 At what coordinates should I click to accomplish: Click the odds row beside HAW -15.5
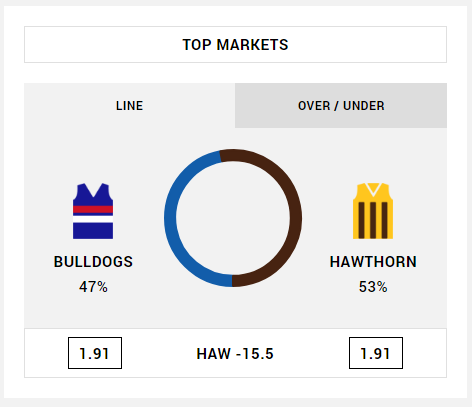point(235,353)
